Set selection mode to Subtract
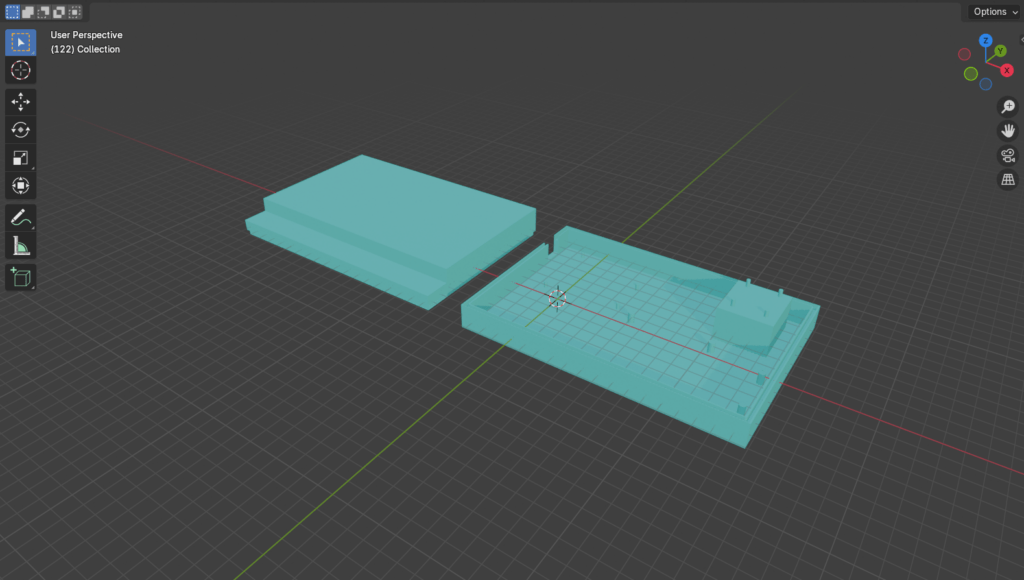Image resolution: width=1024 pixels, height=580 pixels. 44,12
